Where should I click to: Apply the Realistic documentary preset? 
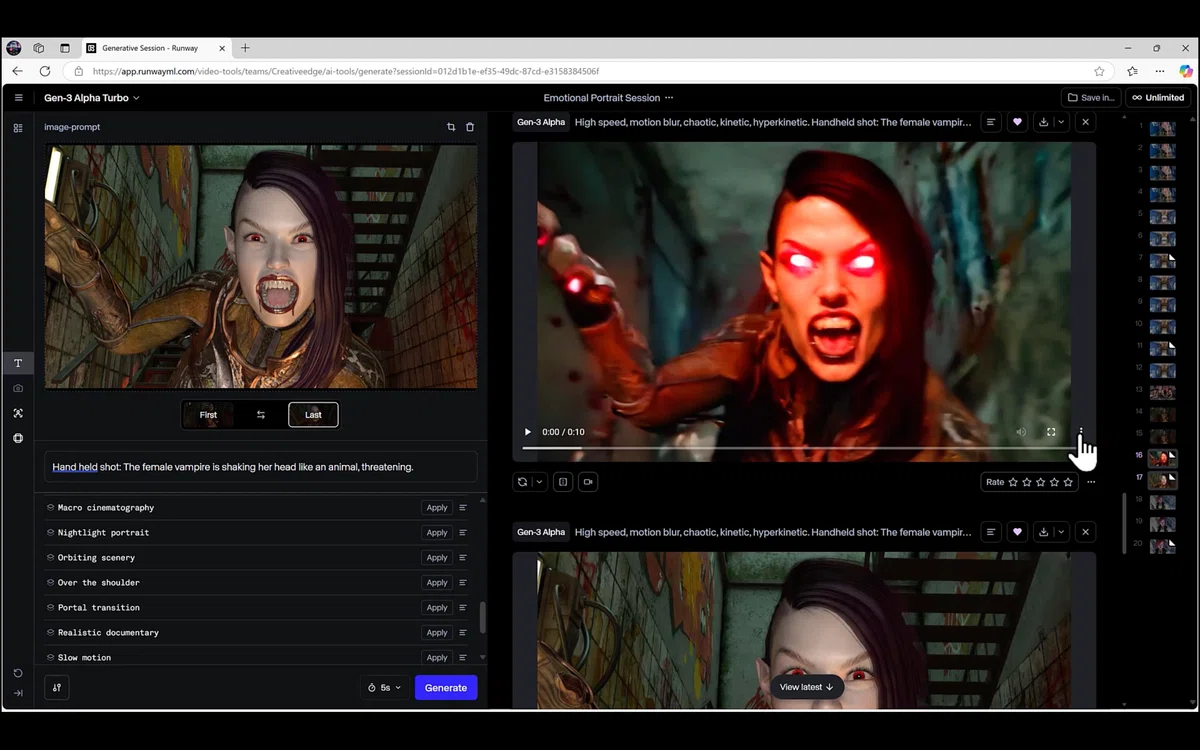[437, 633]
